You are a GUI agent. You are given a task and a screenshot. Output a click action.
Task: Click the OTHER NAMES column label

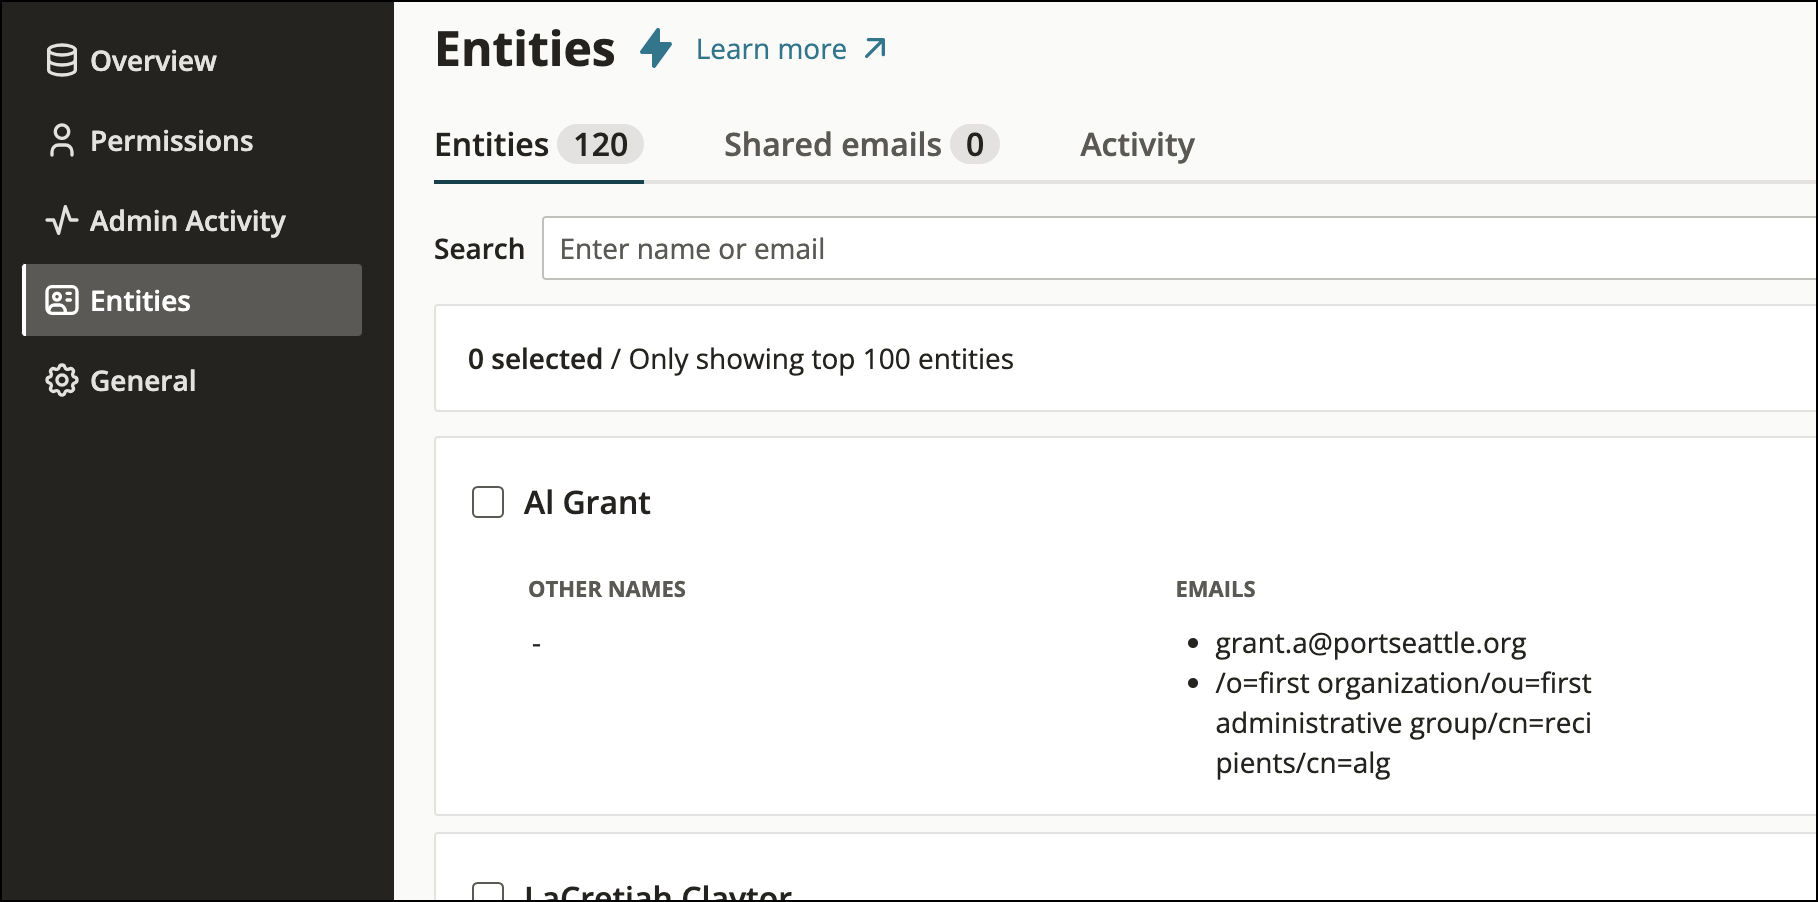tap(607, 589)
